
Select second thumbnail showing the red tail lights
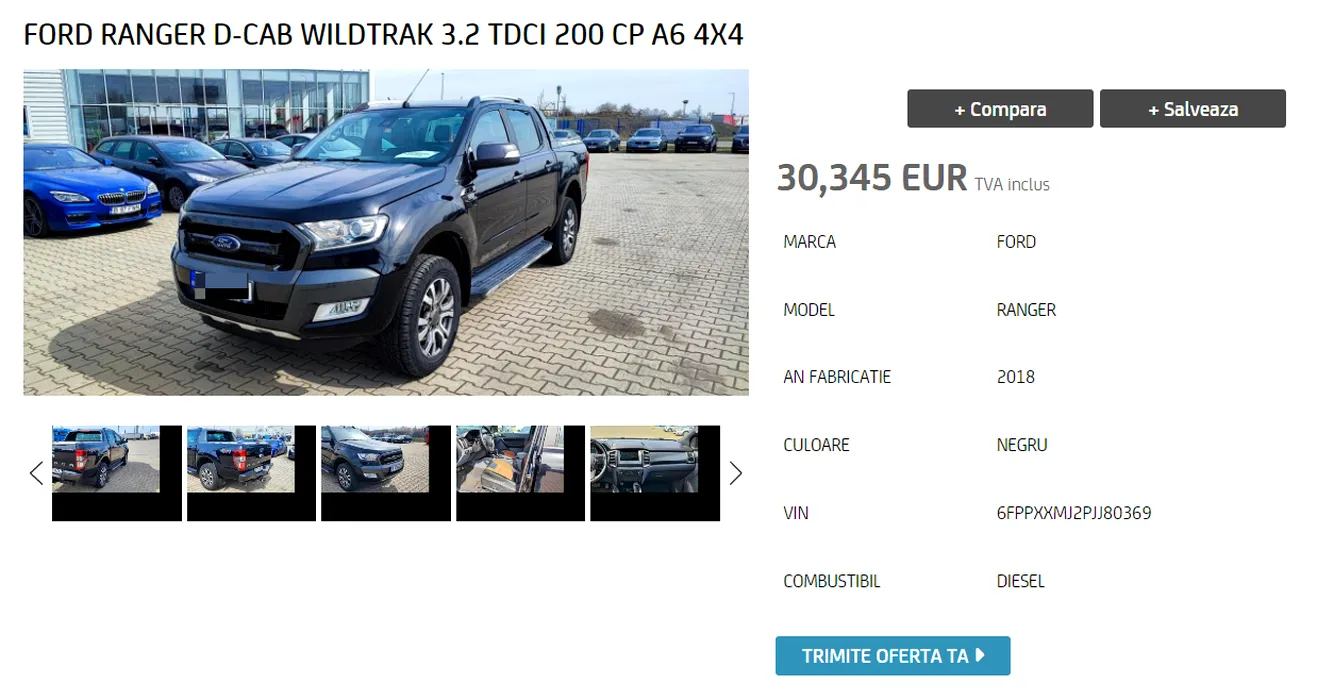pos(251,473)
